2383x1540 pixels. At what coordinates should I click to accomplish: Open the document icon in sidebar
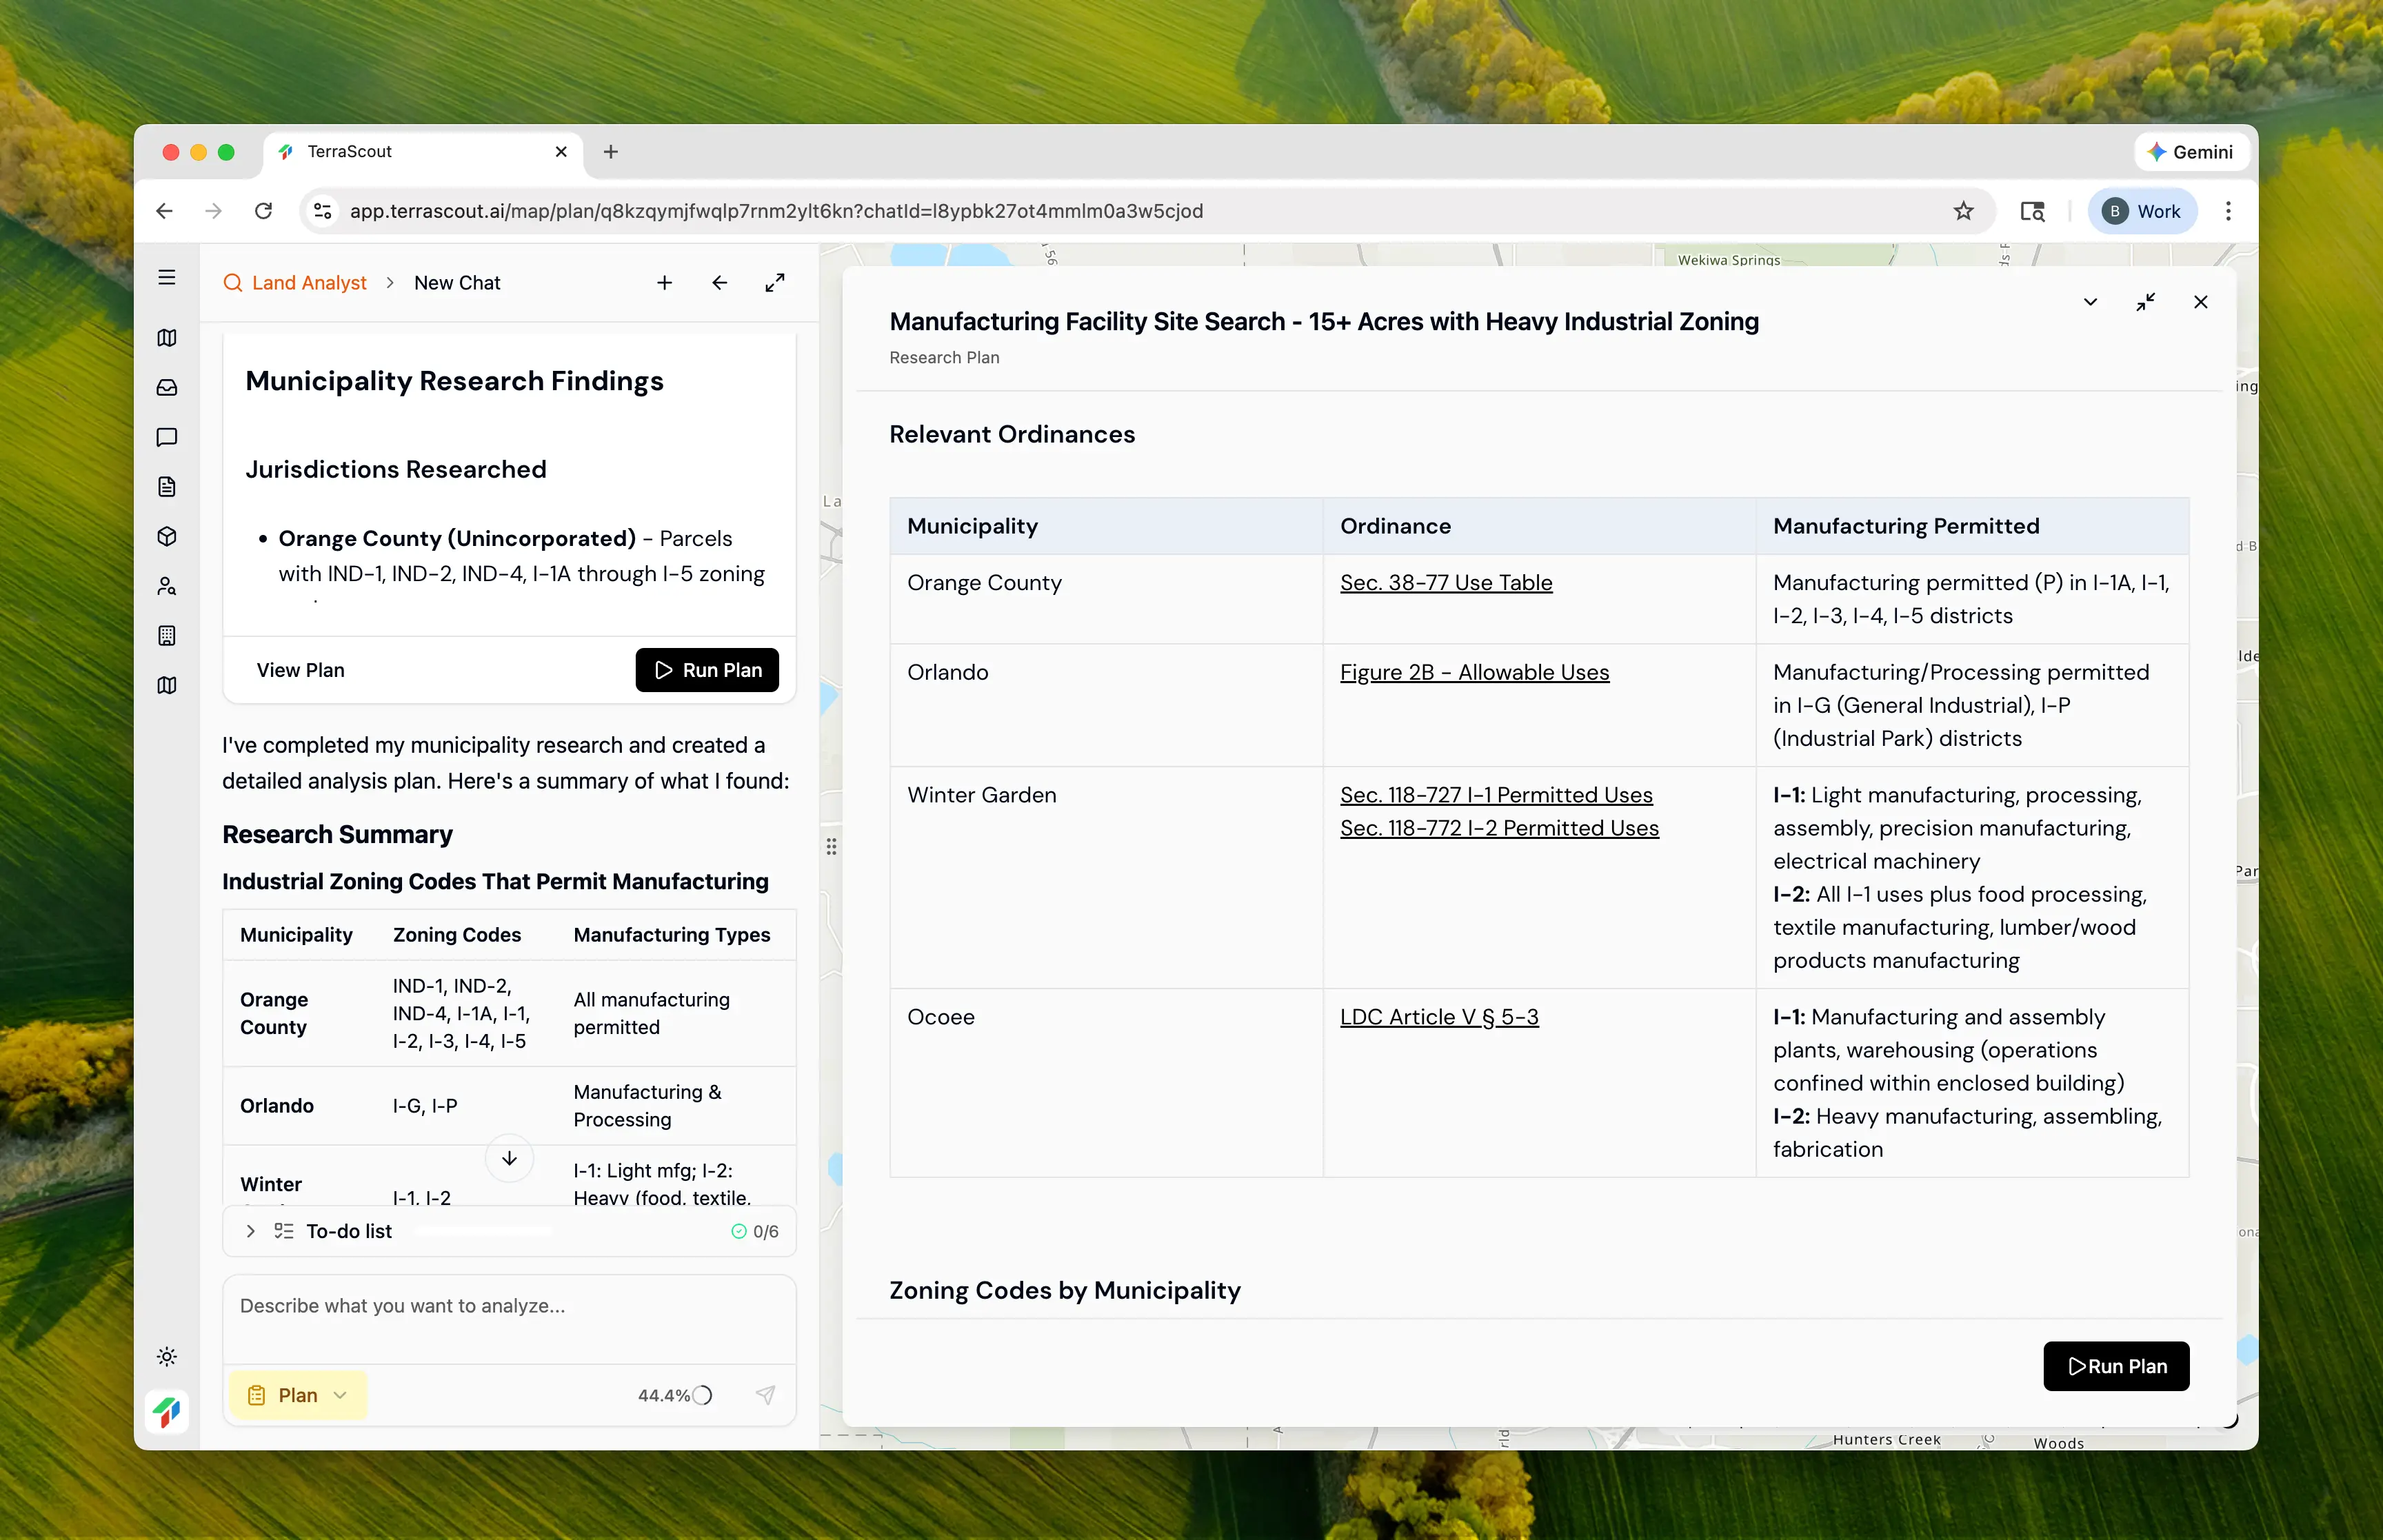[x=167, y=487]
